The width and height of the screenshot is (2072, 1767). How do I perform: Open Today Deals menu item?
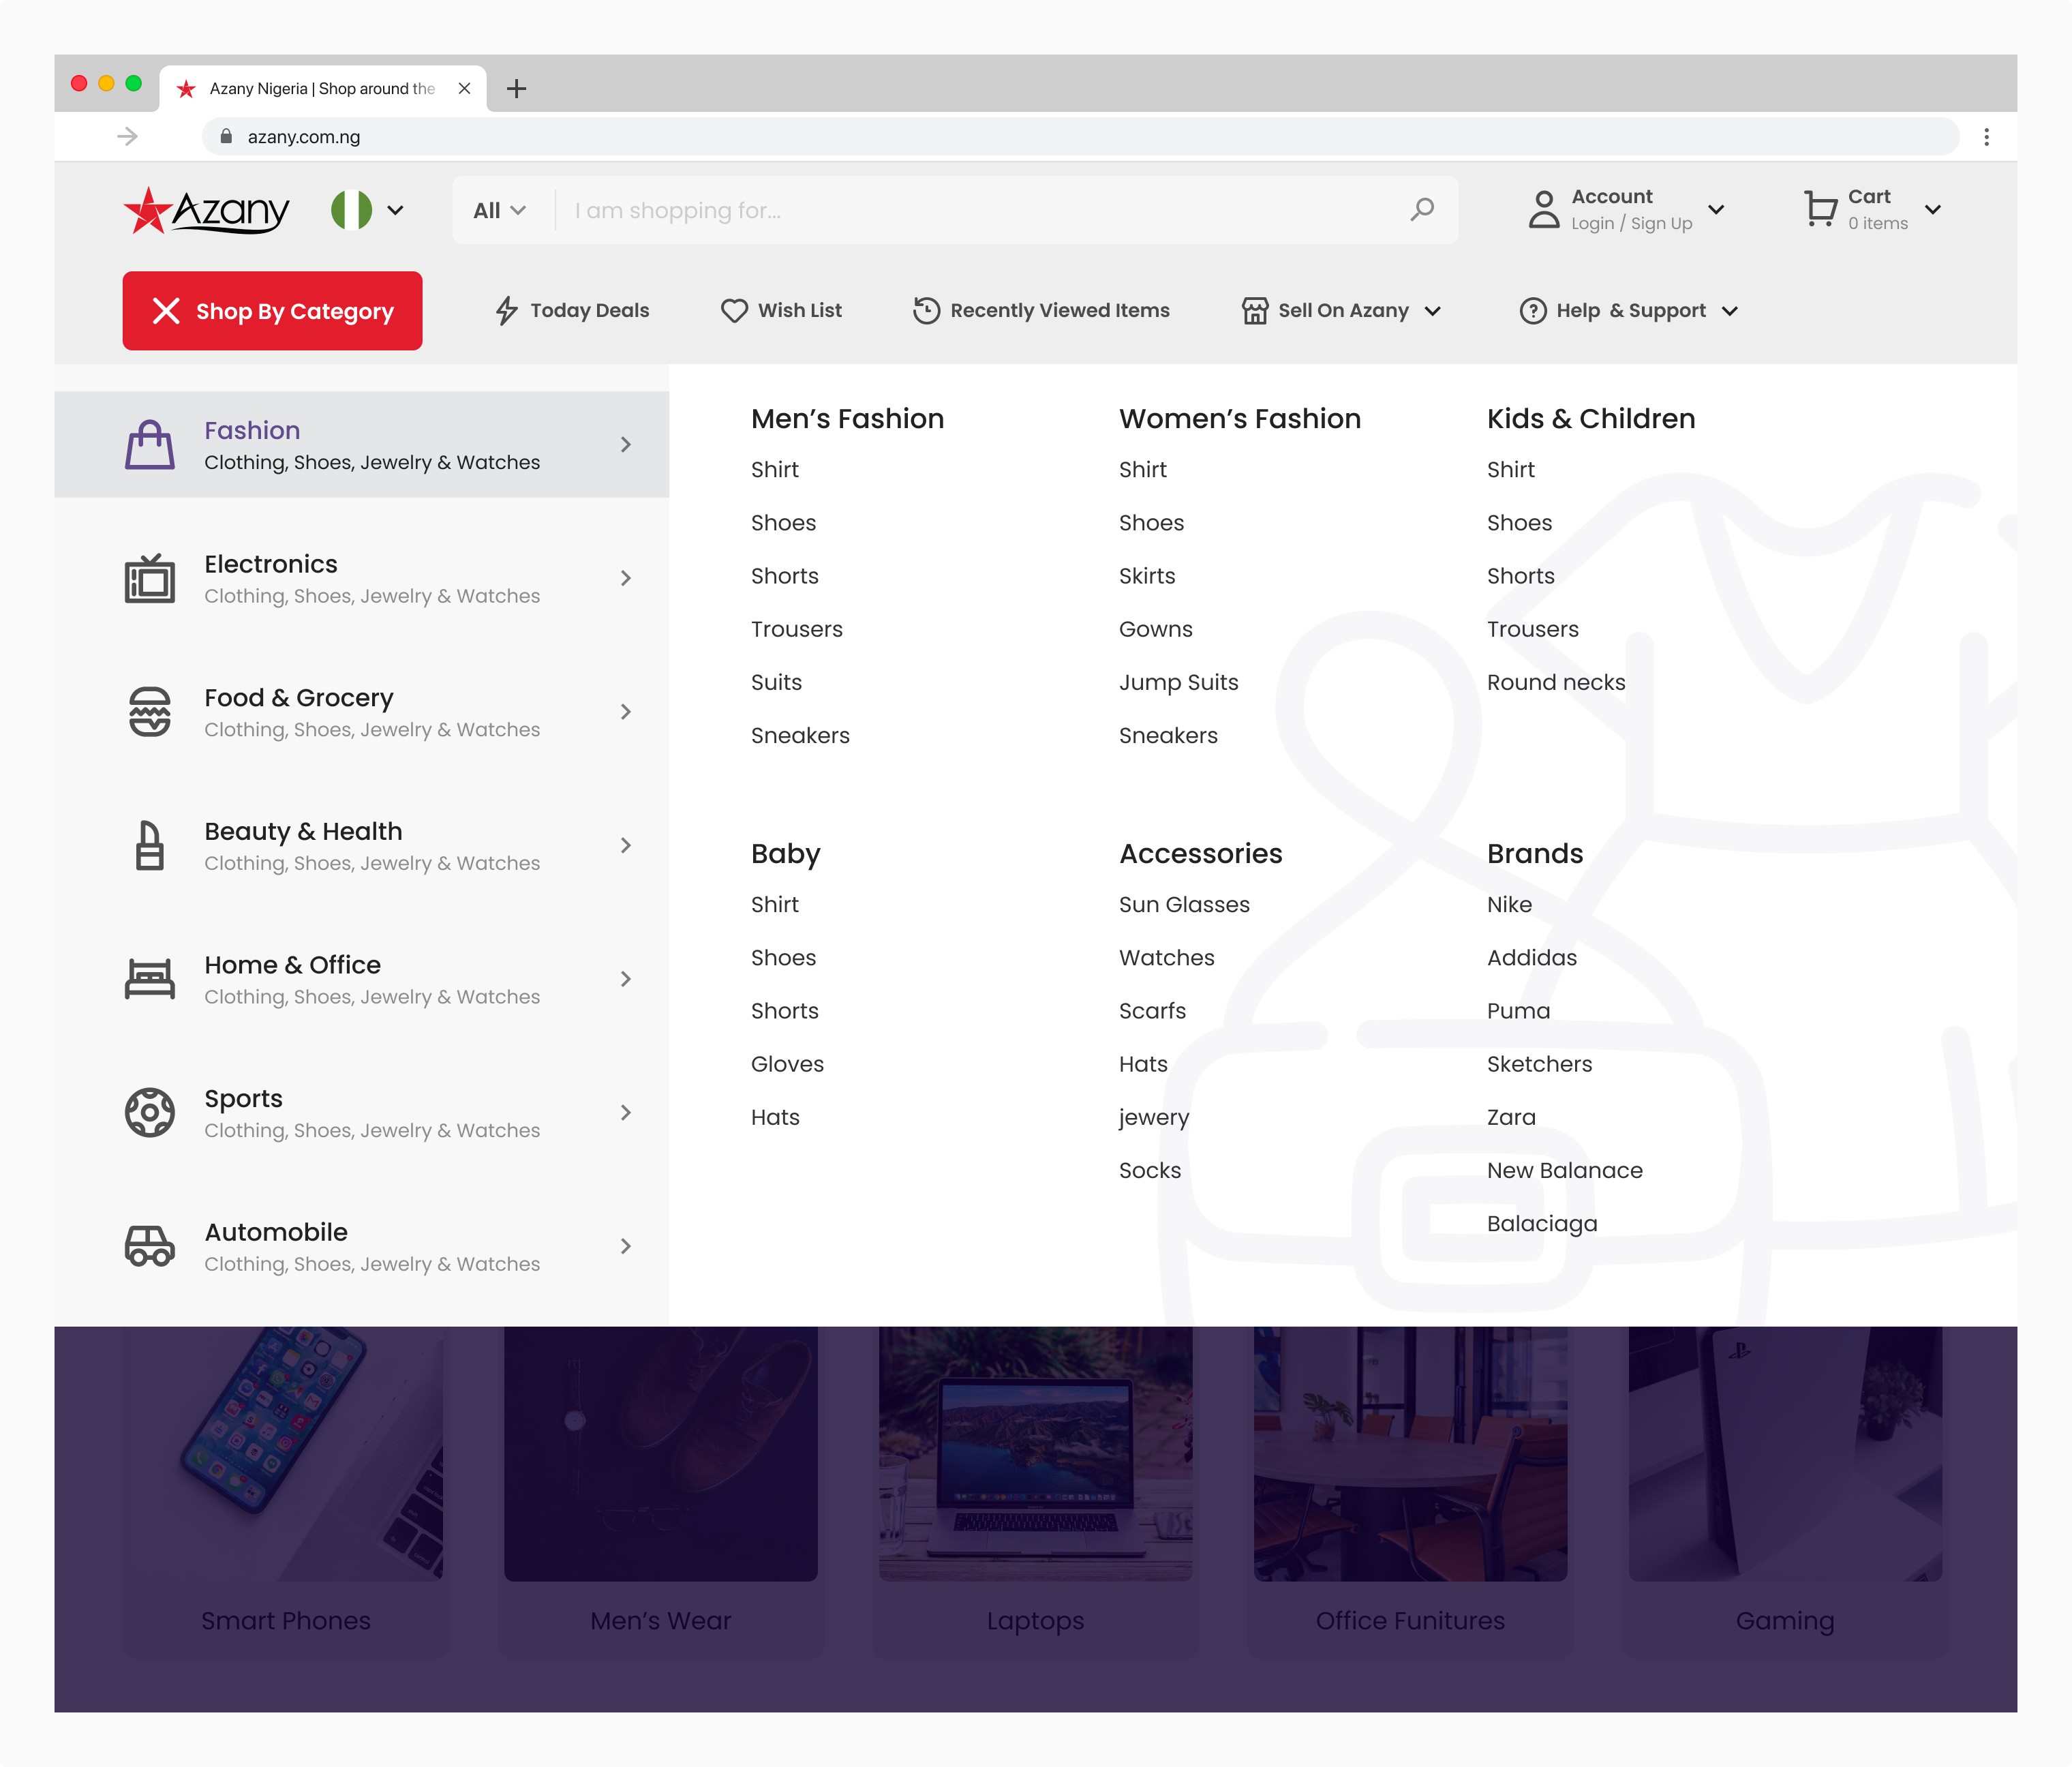573,311
